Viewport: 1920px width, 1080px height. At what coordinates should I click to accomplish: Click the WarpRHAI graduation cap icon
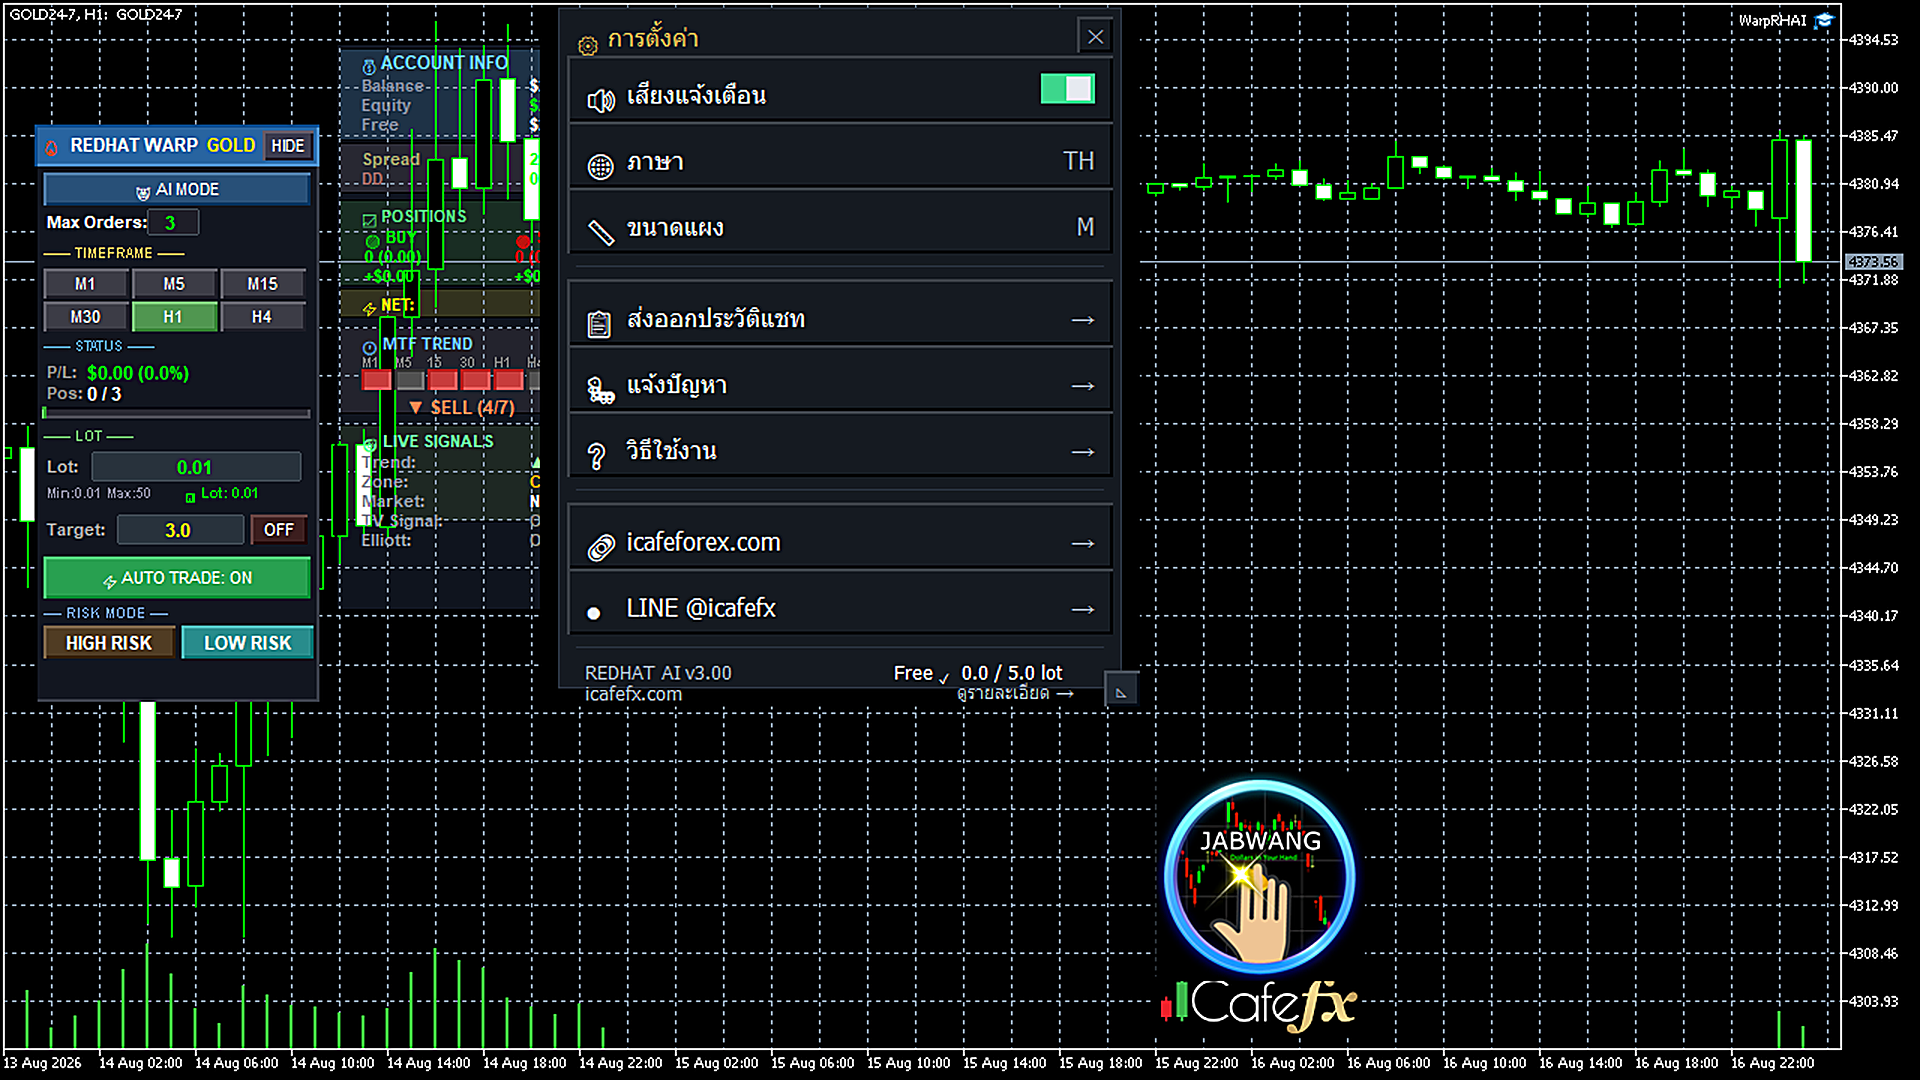(x=1824, y=21)
